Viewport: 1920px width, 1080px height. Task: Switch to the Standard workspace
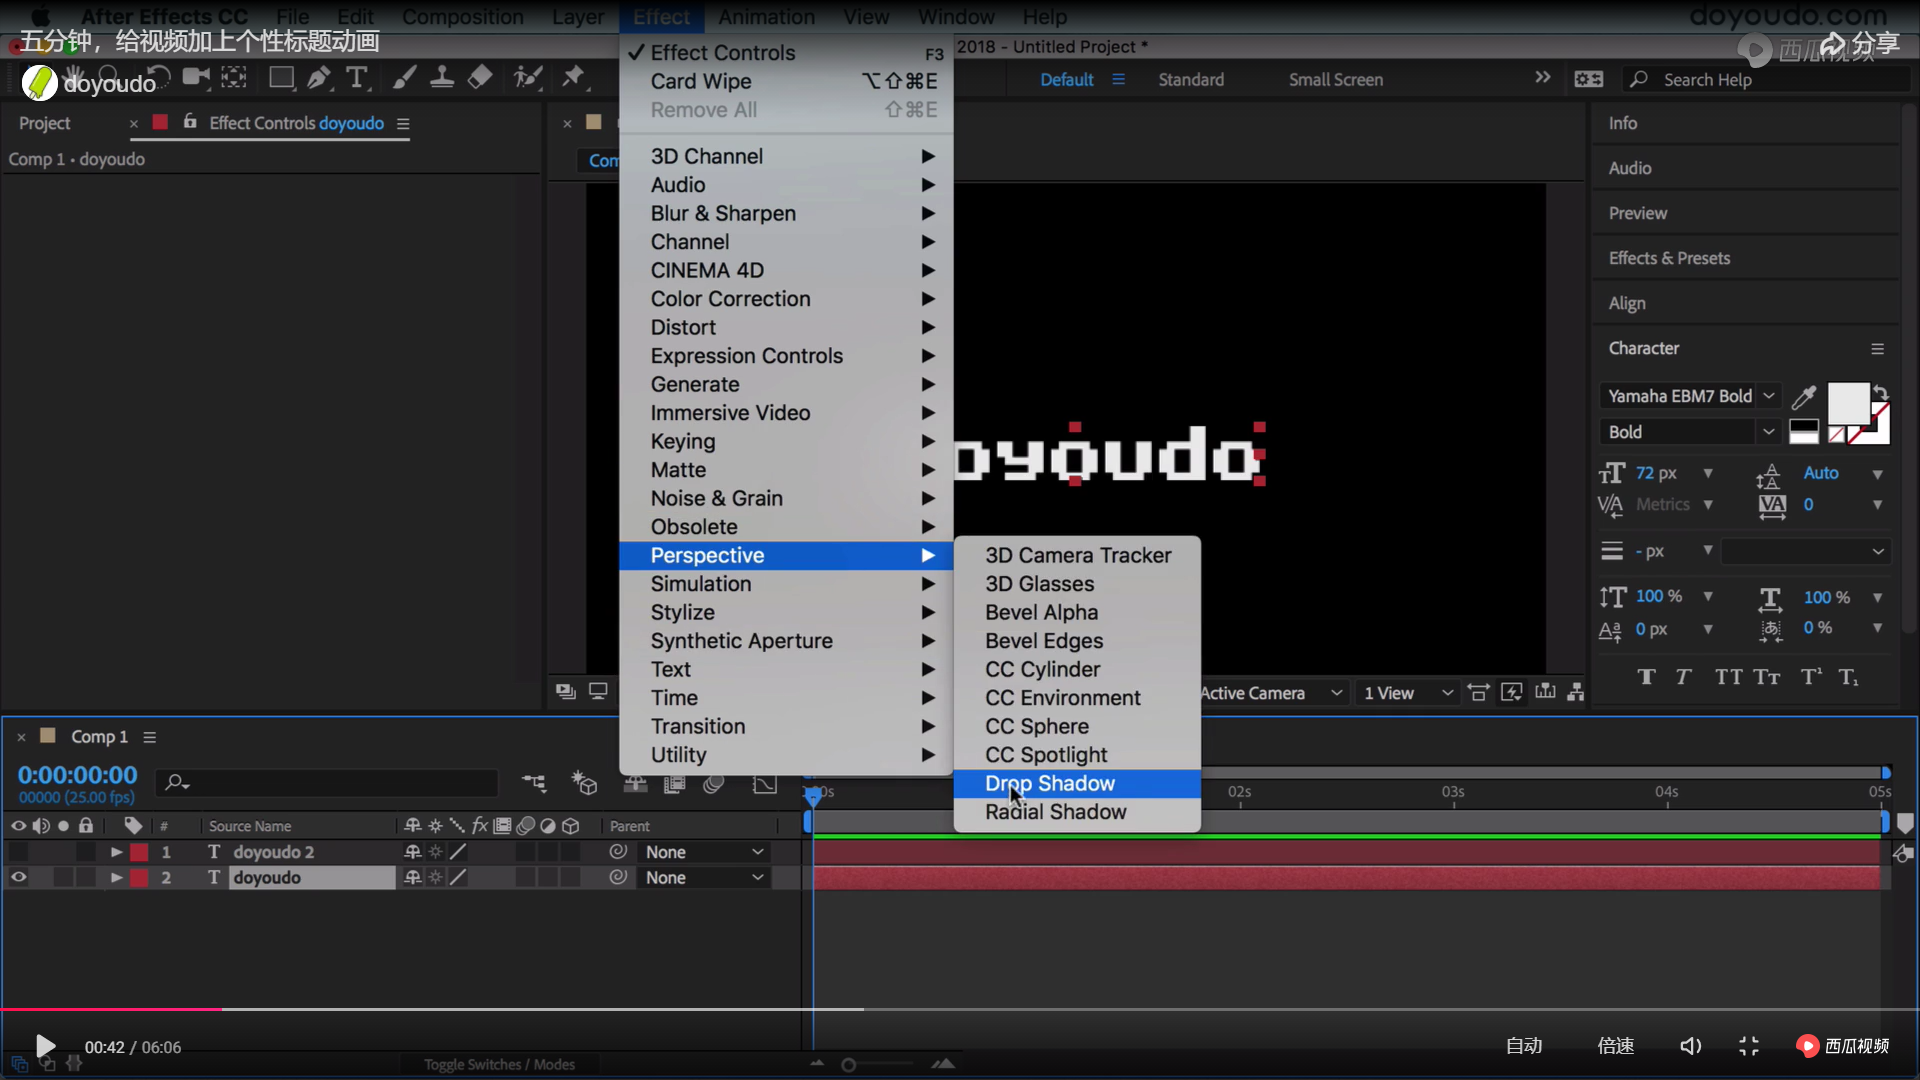[1190, 79]
